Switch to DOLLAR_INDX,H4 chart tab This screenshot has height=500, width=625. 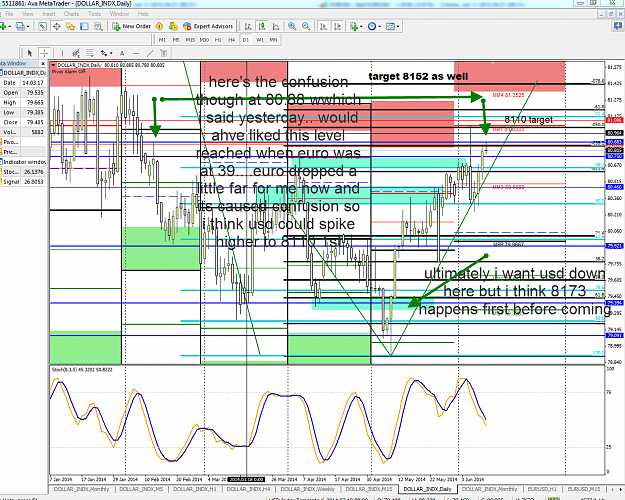tap(248, 489)
